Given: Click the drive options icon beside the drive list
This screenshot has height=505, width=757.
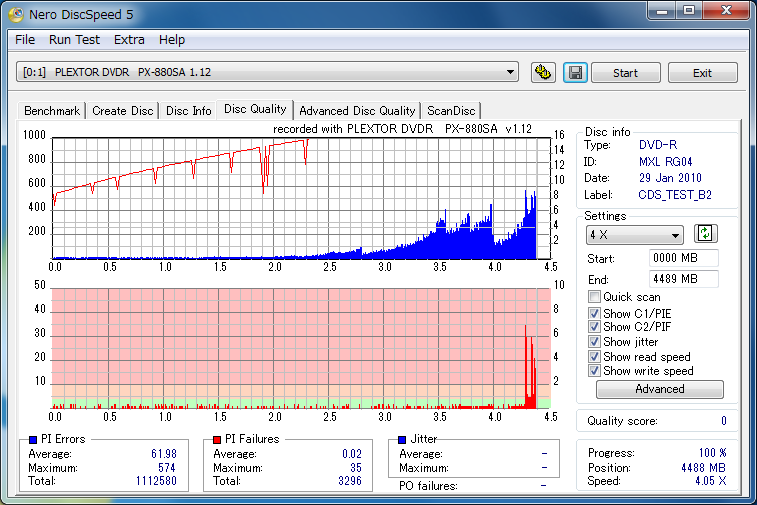Looking at the screenshot, I should tap(543, 73).
